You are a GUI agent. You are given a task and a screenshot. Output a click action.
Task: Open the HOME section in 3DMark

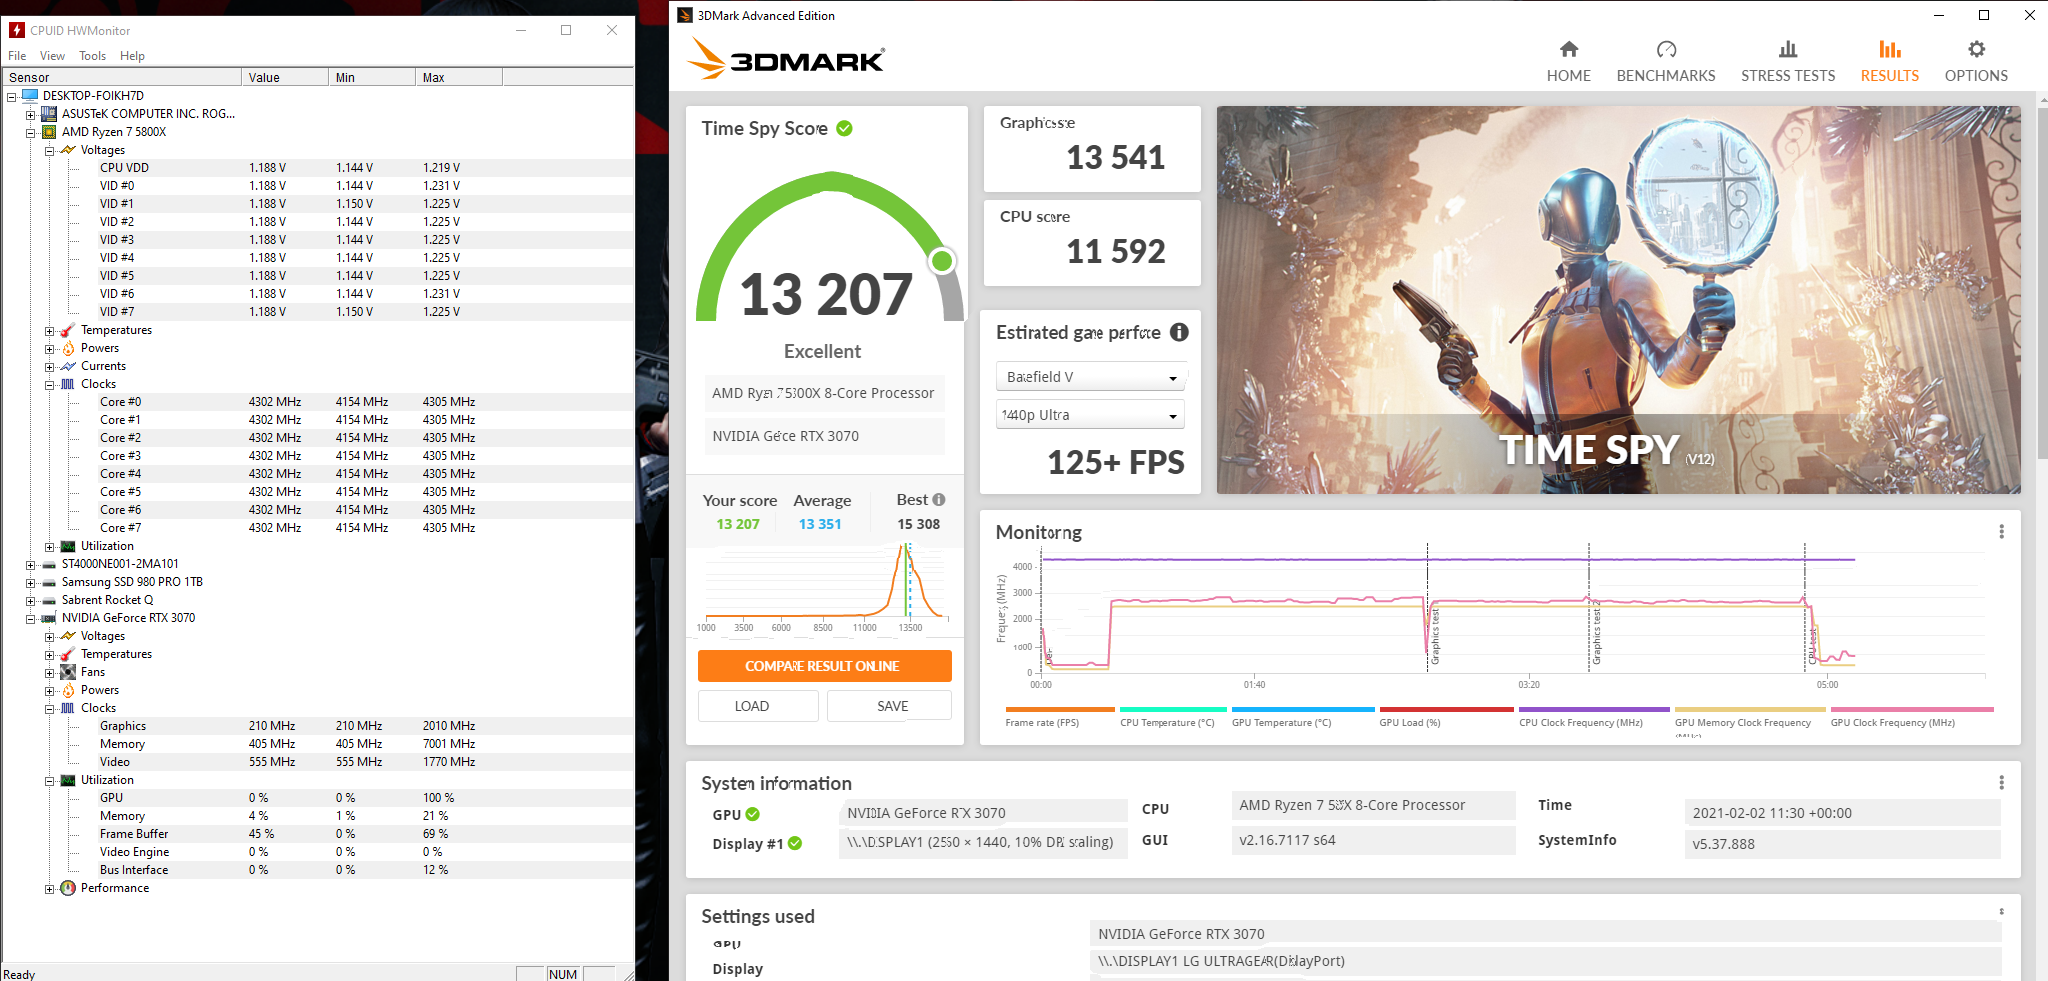pos(1568,62)
